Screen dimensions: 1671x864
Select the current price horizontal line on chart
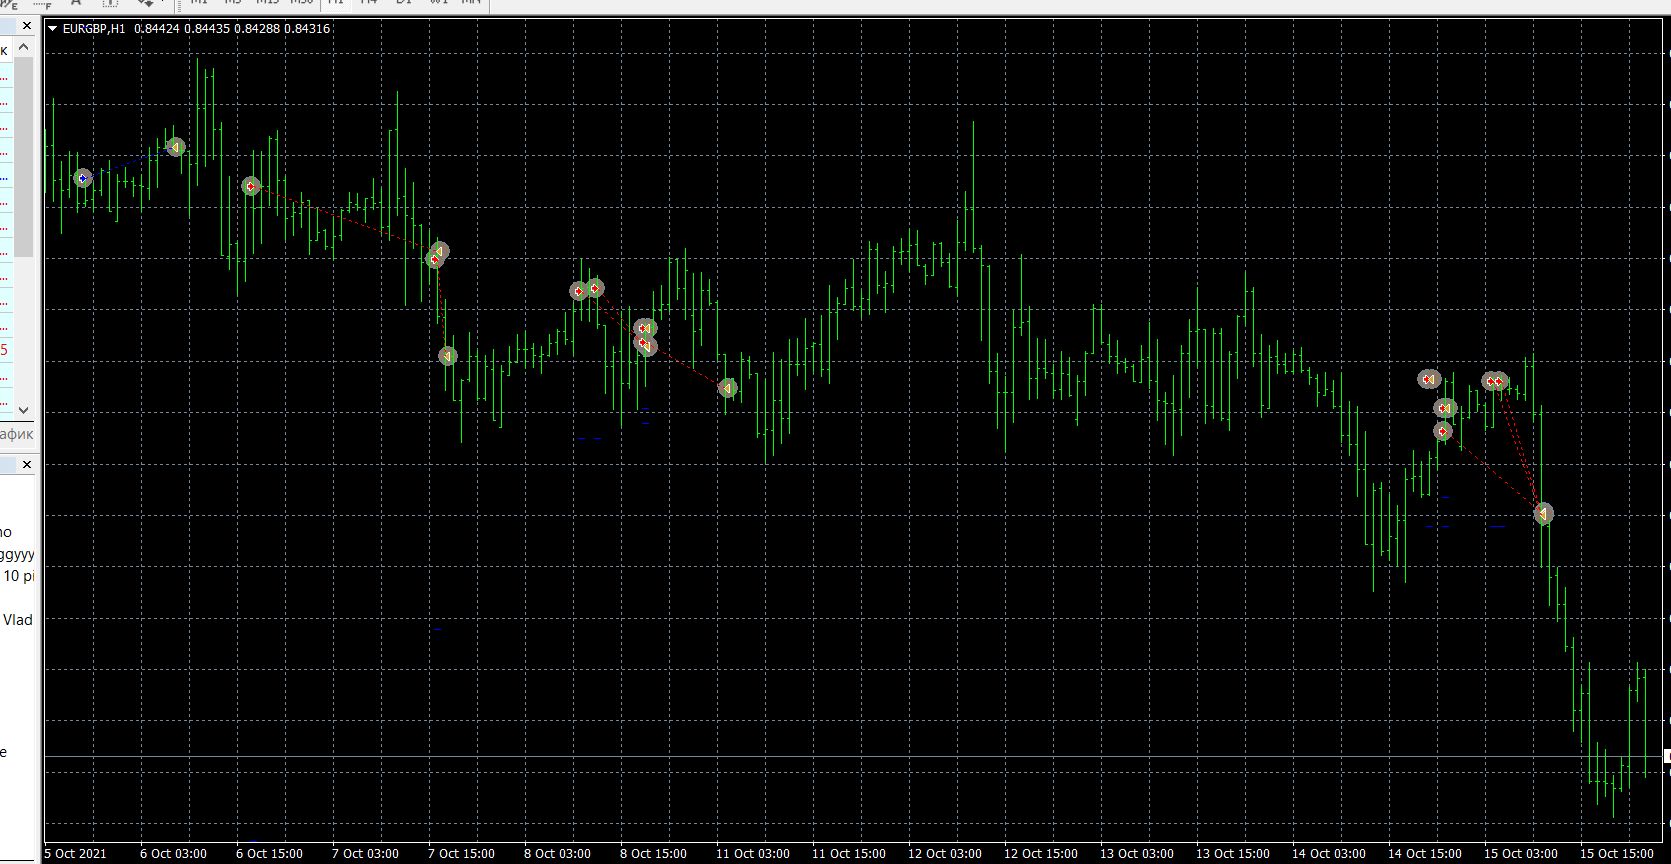[x=853, y=757]
